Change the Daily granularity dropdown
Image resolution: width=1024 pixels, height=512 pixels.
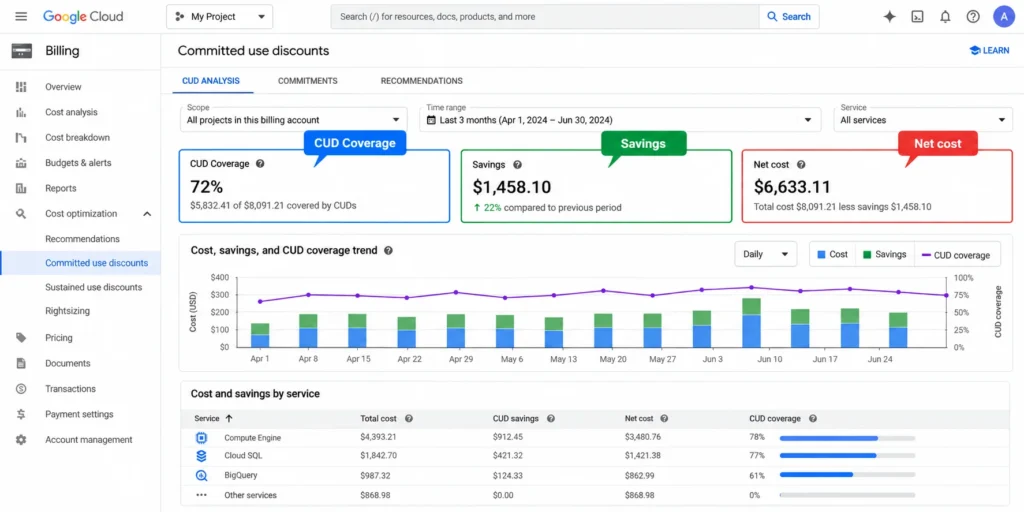click(765, 254)
